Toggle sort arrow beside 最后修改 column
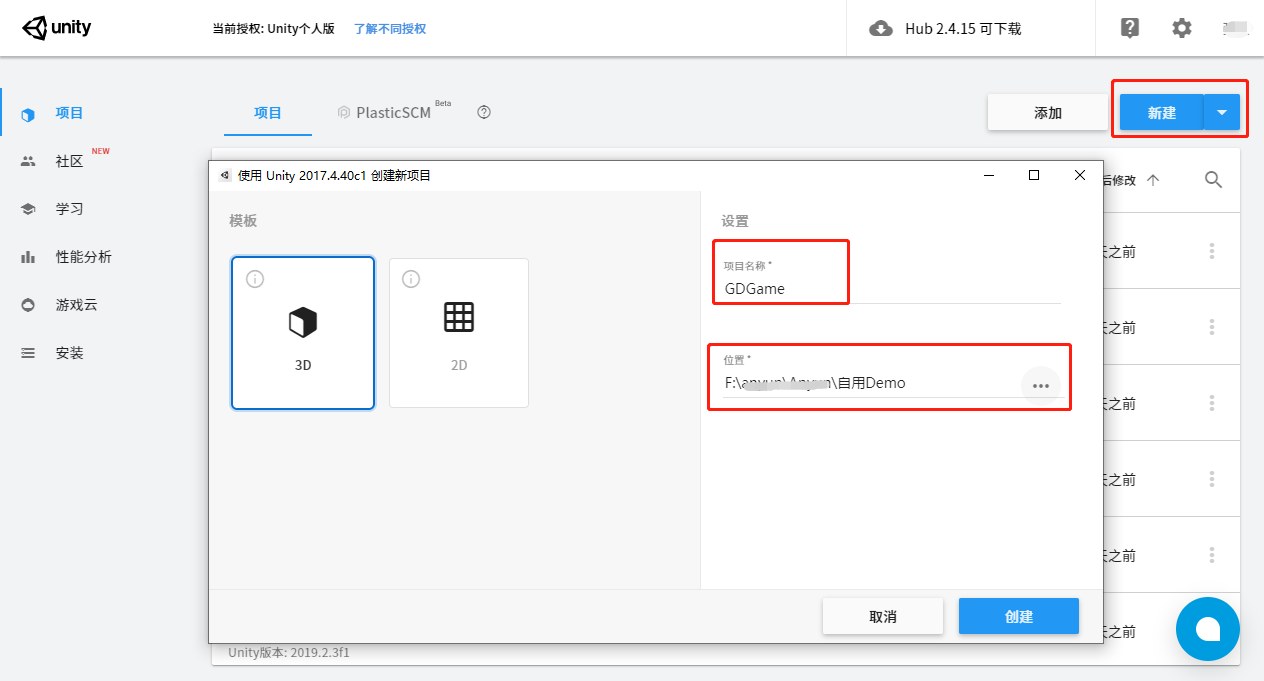The height and width of the screenshot is (681, 1264). coord(1153,180)
